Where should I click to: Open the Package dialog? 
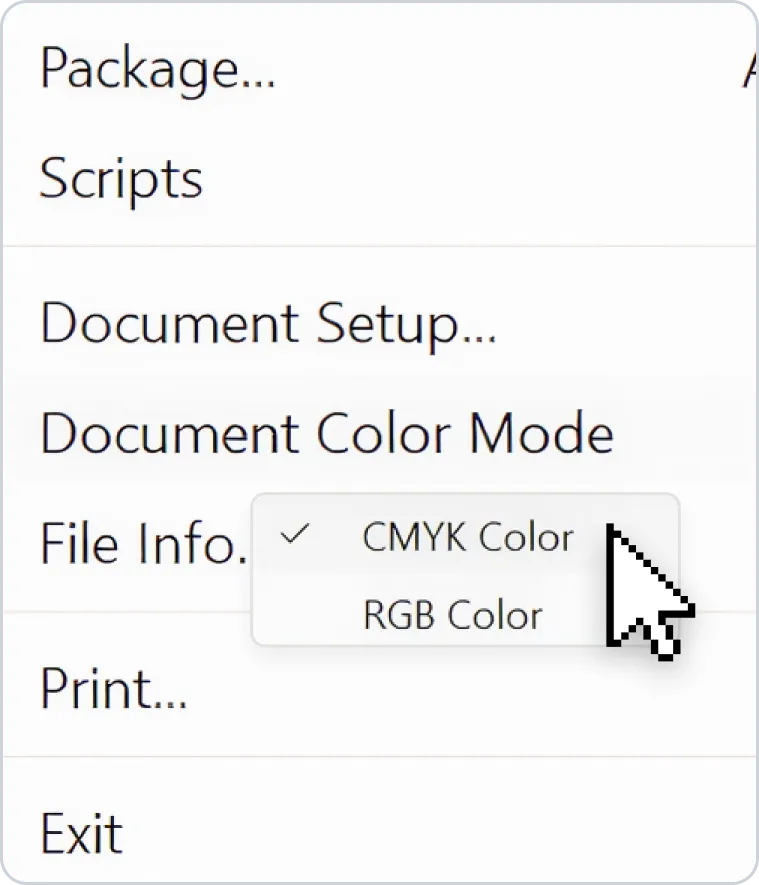[379, 69]
